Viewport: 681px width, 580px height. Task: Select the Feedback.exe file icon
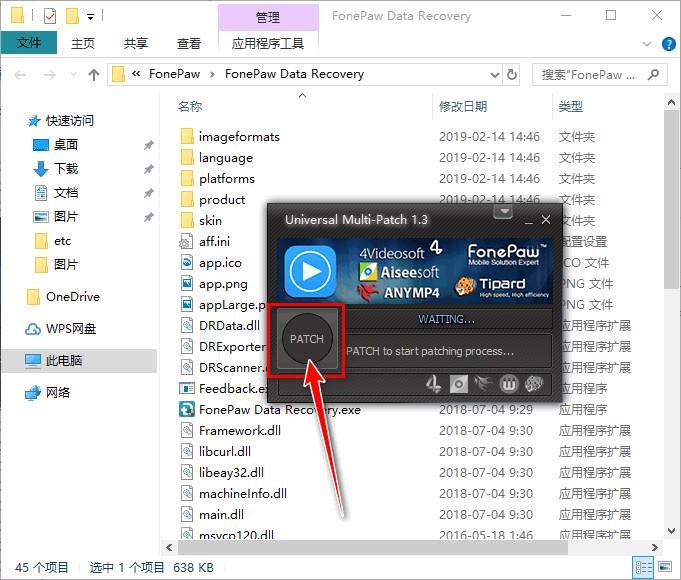[187, 388]
